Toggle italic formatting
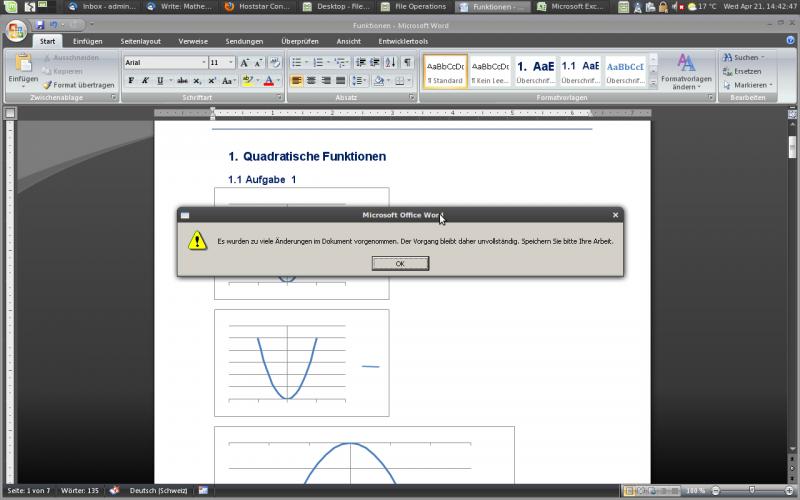800x500 pixels. coord(145,81)
